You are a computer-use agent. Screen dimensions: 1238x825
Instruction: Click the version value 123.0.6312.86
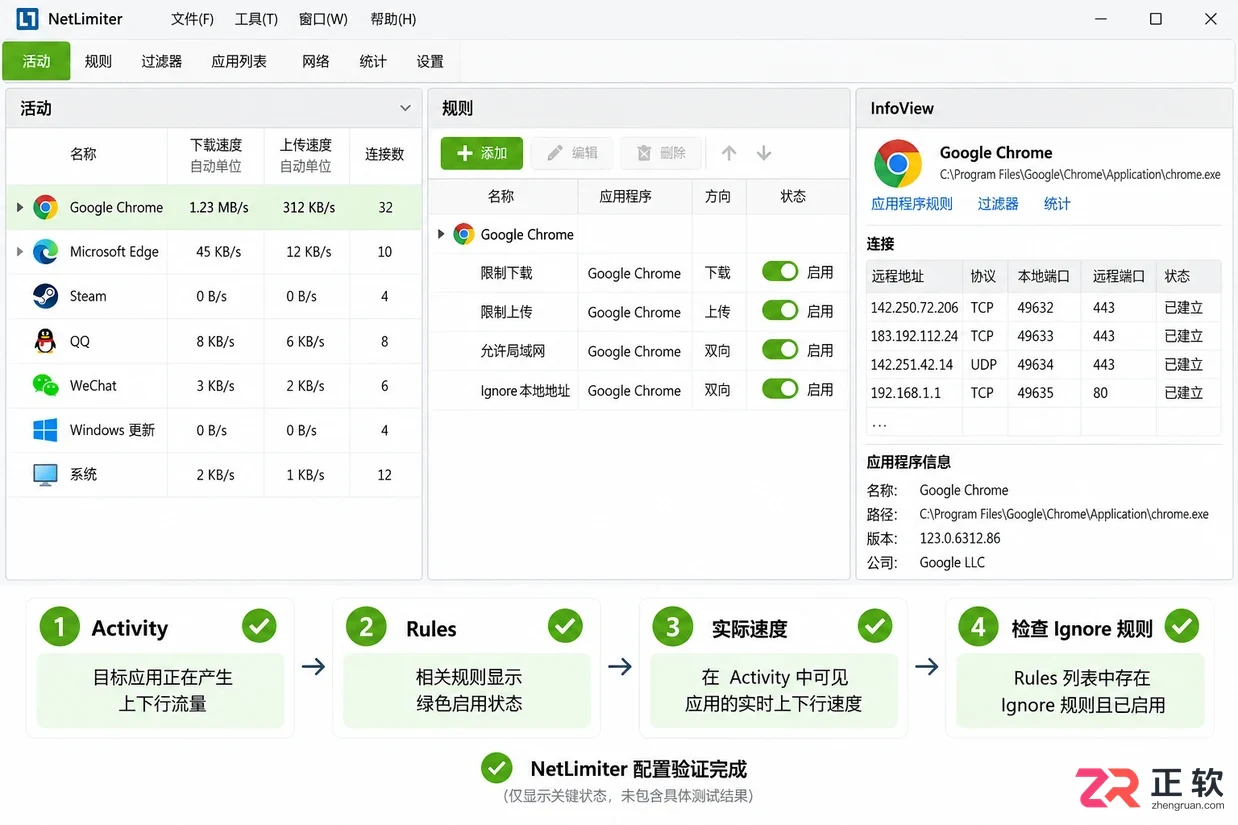[960, 538]
